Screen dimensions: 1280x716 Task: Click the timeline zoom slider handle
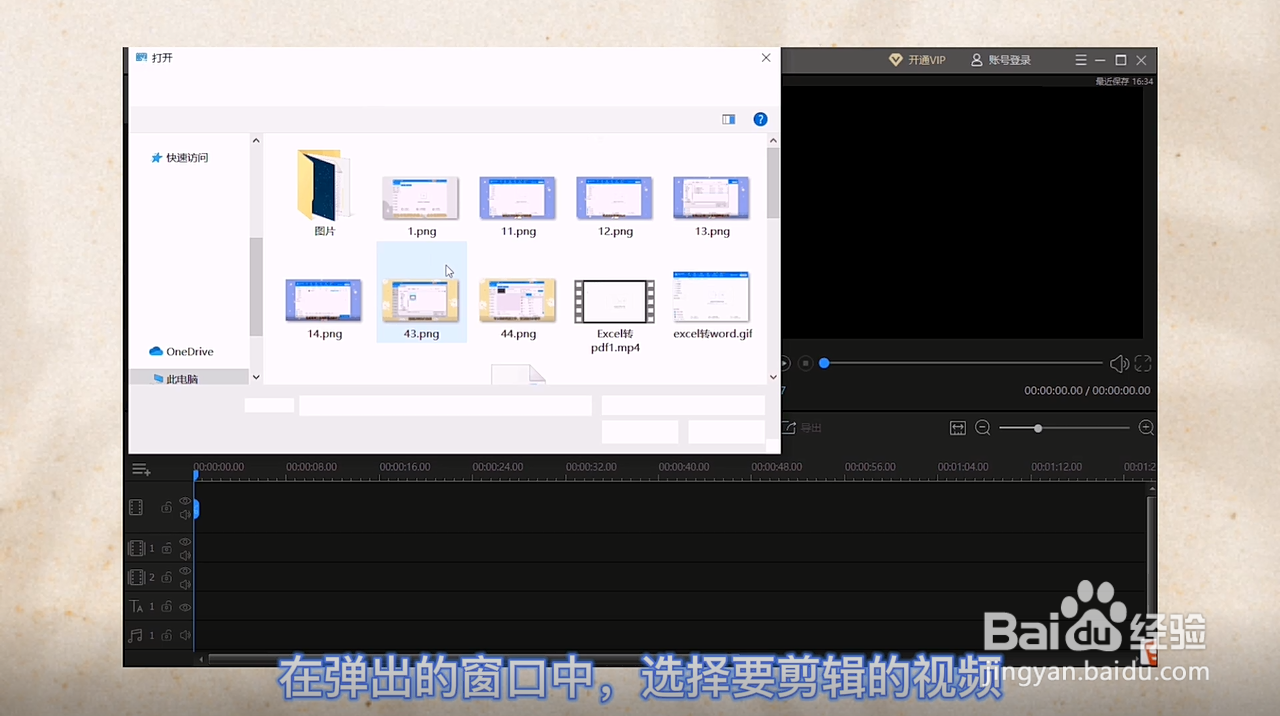click(x=1037, y=427)
